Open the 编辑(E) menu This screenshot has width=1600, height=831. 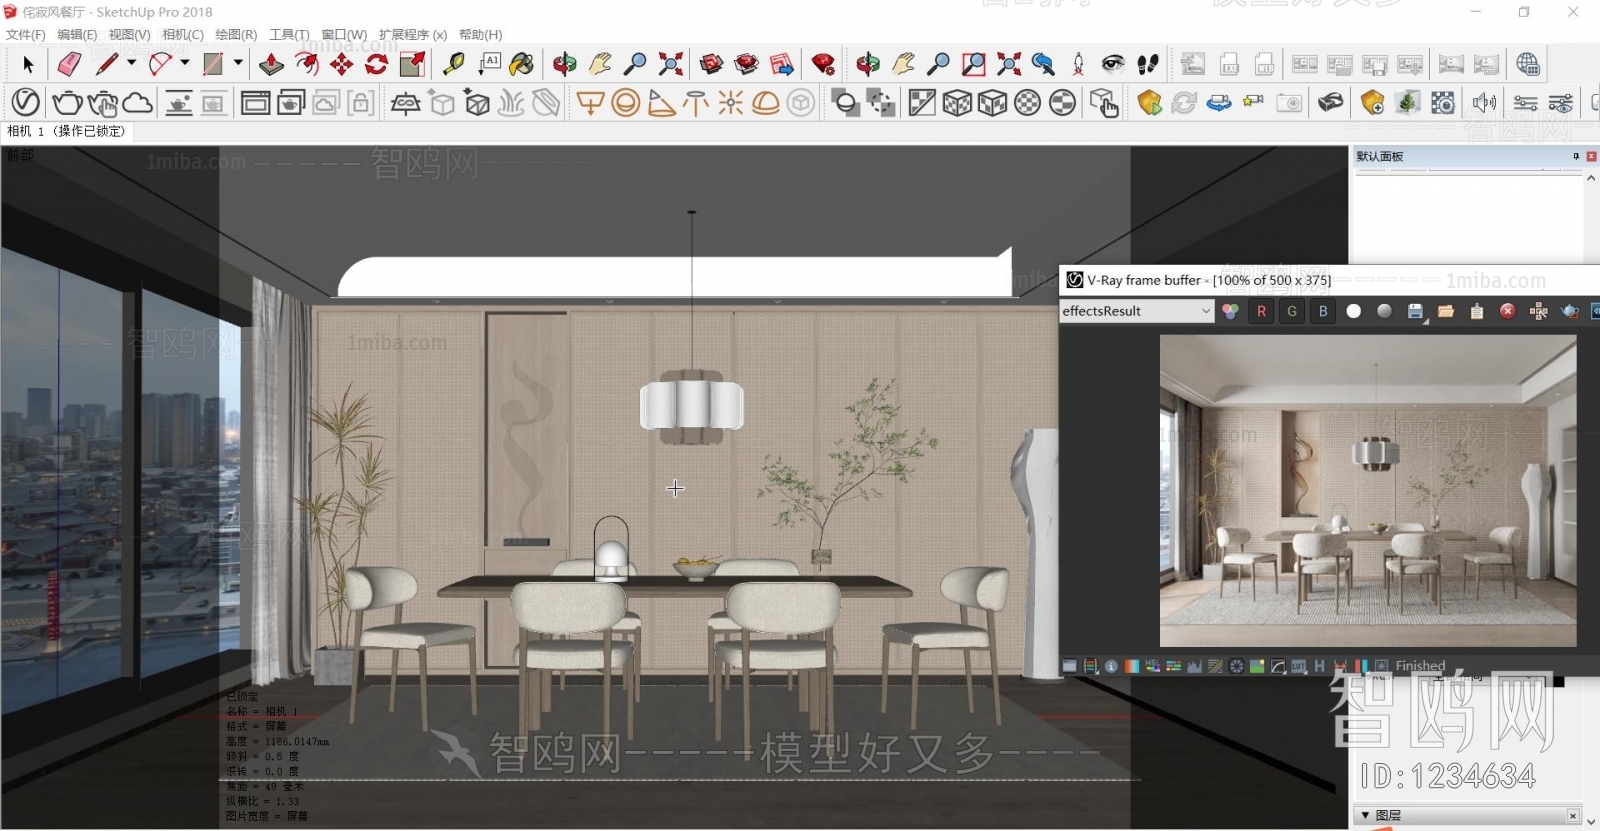(77, 35)
